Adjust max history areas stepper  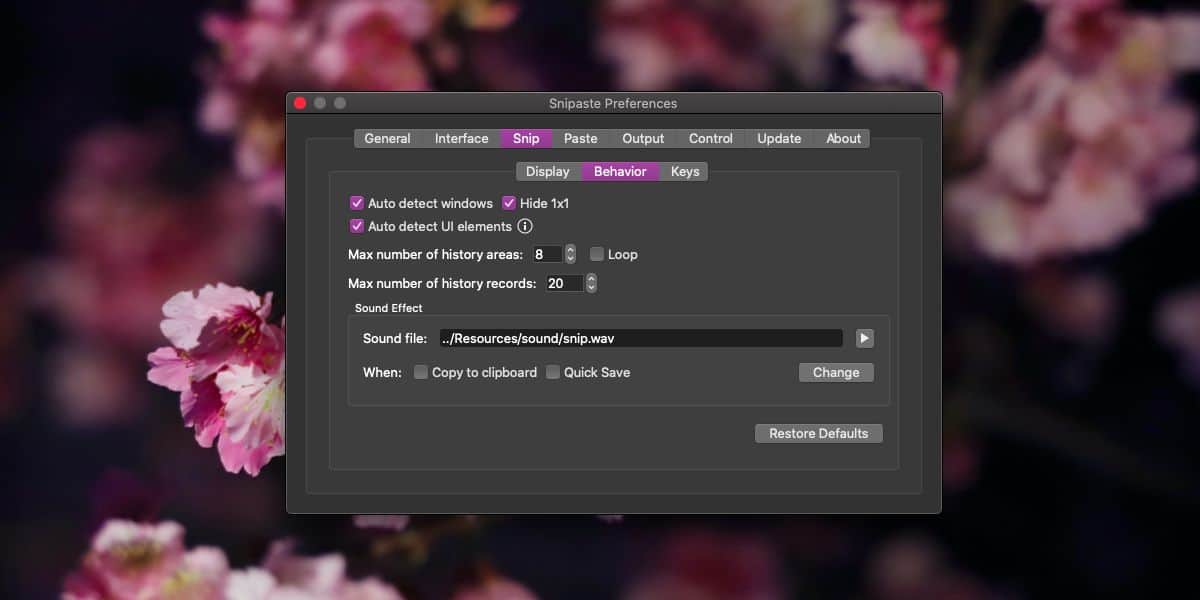tap(570, 254)
